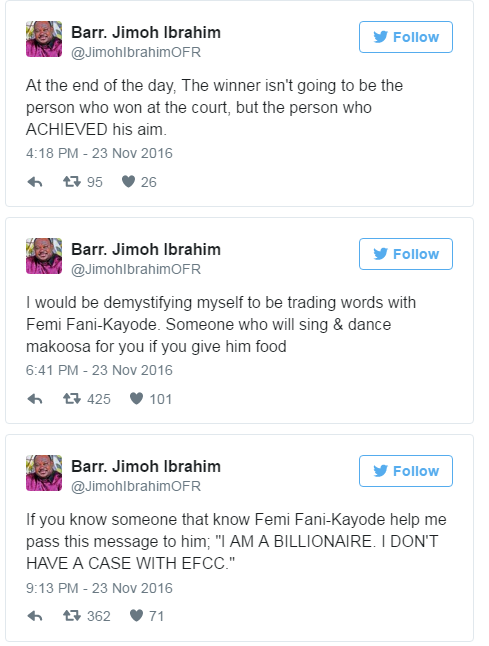
Task: Click Follow button on the 9:13 PM tweet
Action: (406, 471)
